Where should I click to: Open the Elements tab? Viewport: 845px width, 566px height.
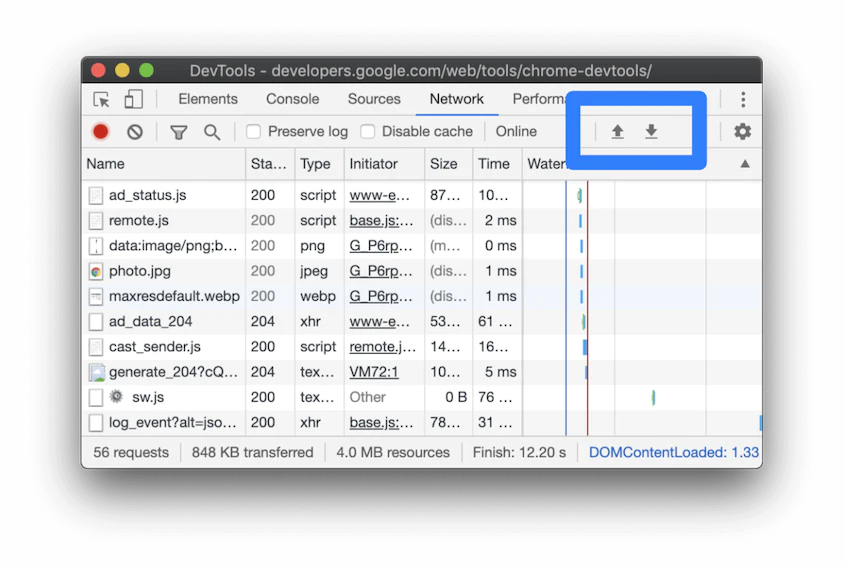pos(208,99)
